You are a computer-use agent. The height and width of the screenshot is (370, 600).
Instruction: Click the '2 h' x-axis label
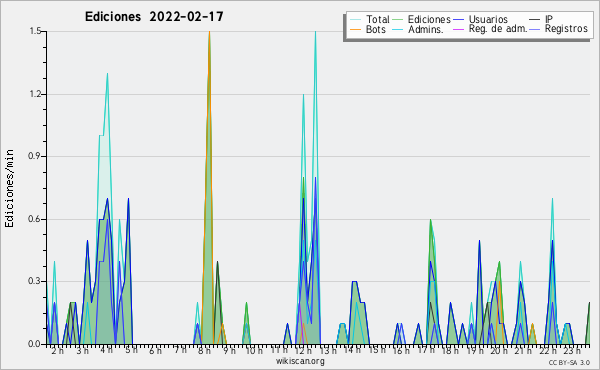(57, 351)
